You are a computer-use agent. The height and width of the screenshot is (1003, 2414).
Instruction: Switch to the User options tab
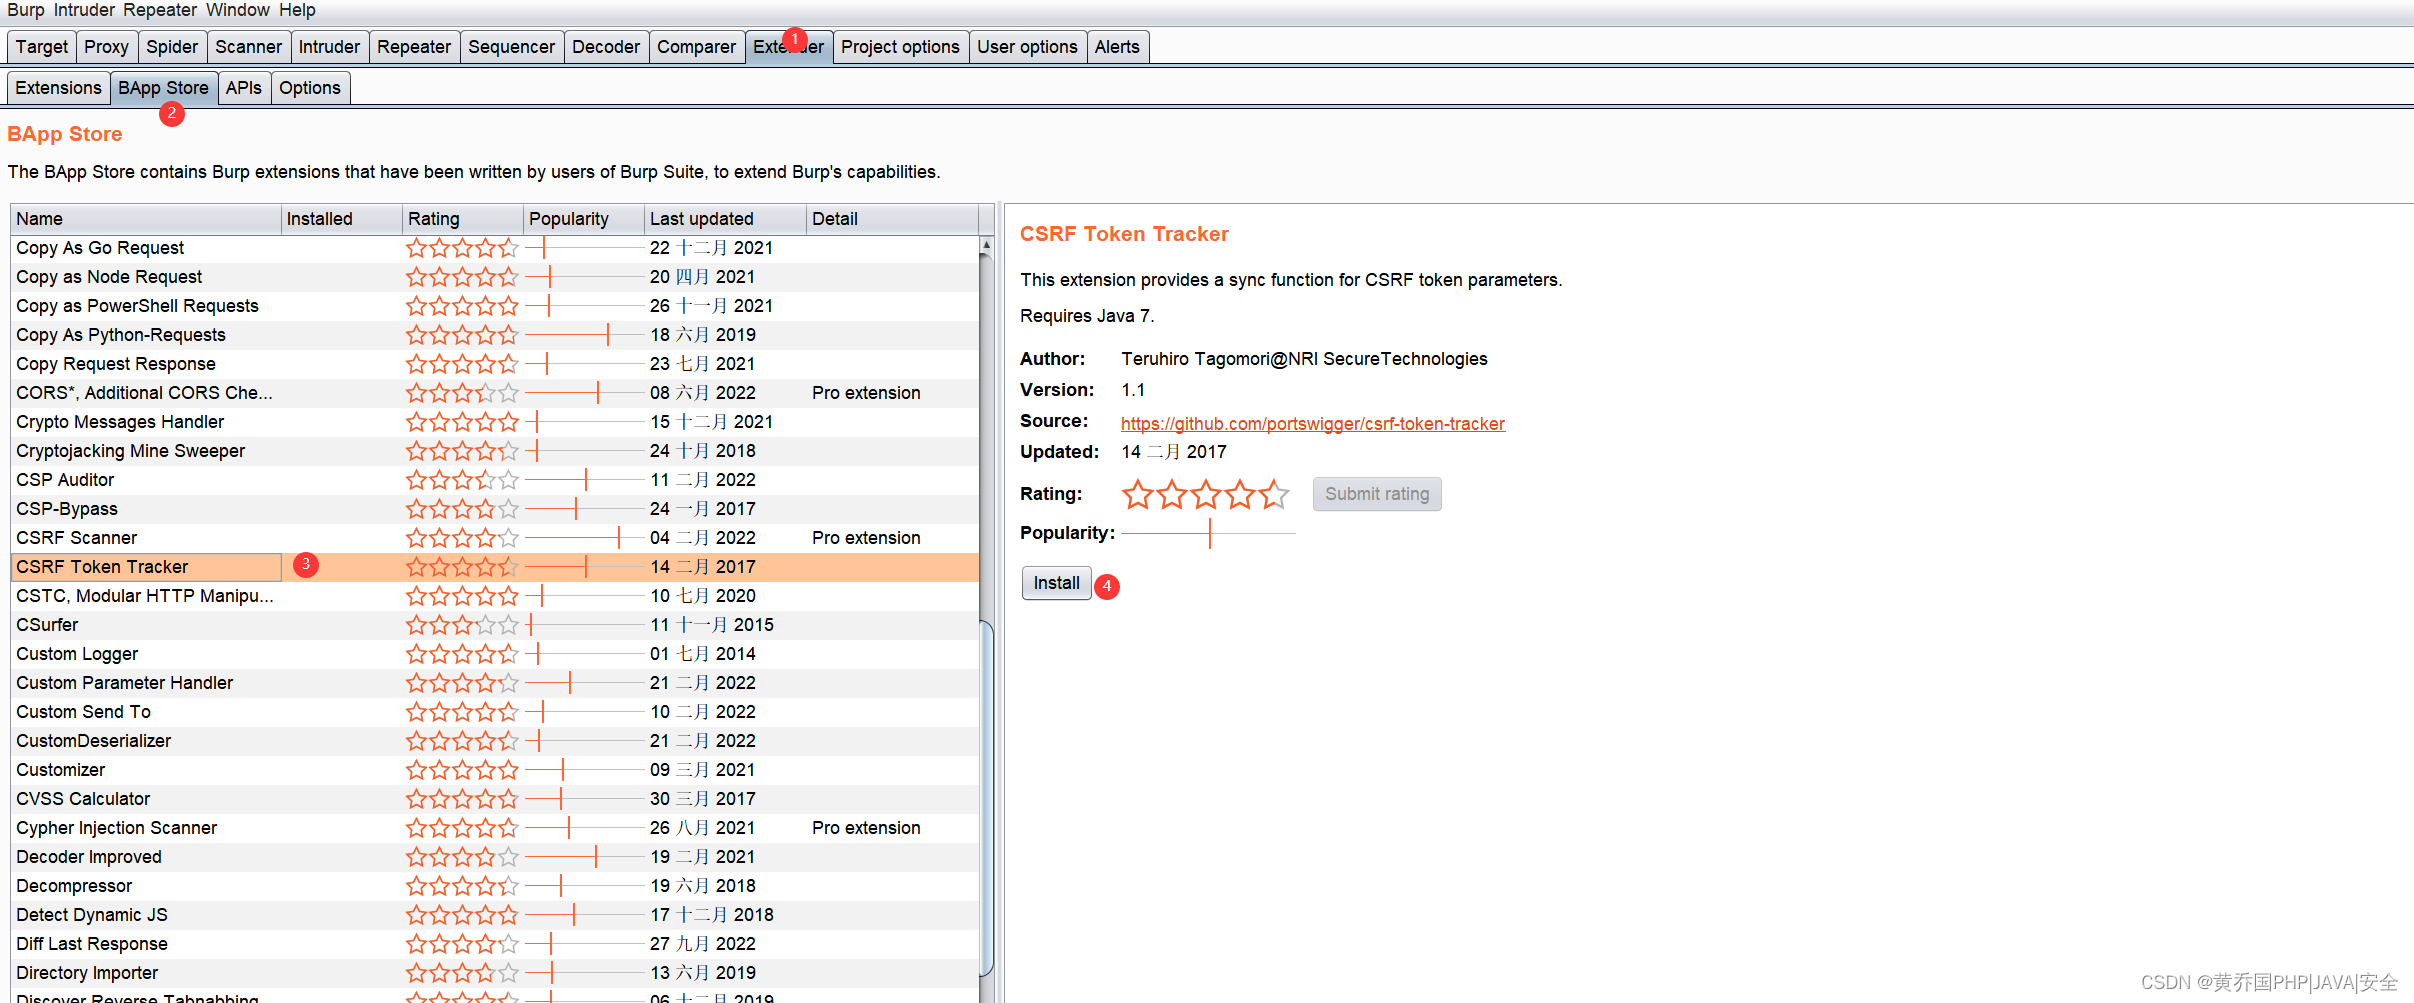(1027, 47)
